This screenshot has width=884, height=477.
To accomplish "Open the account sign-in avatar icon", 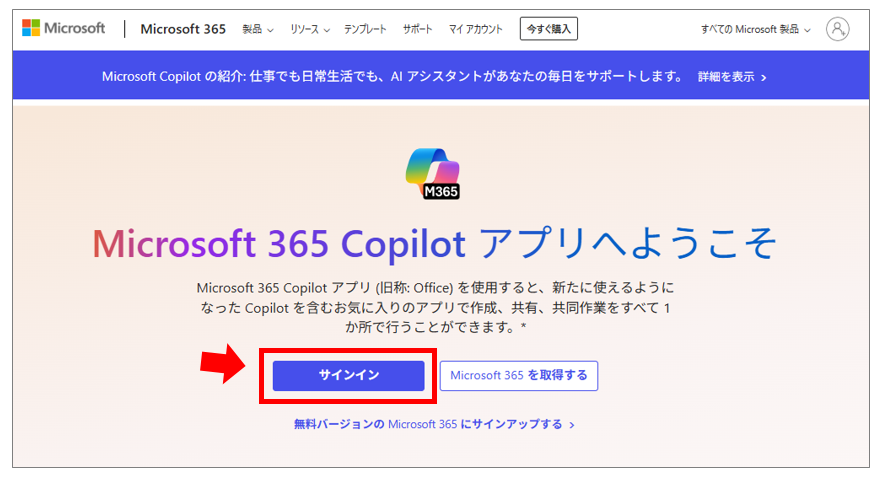I will 837,29.
